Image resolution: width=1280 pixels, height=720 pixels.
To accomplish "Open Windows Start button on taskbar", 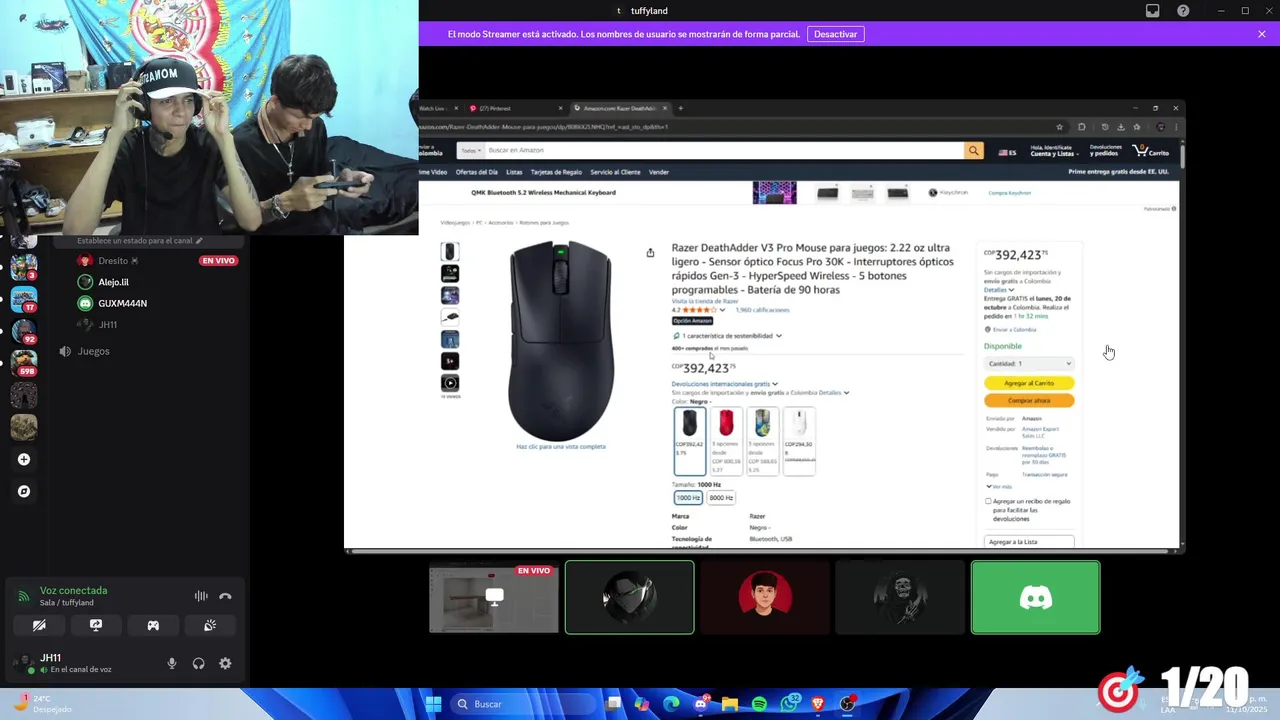I will (433, 704).
